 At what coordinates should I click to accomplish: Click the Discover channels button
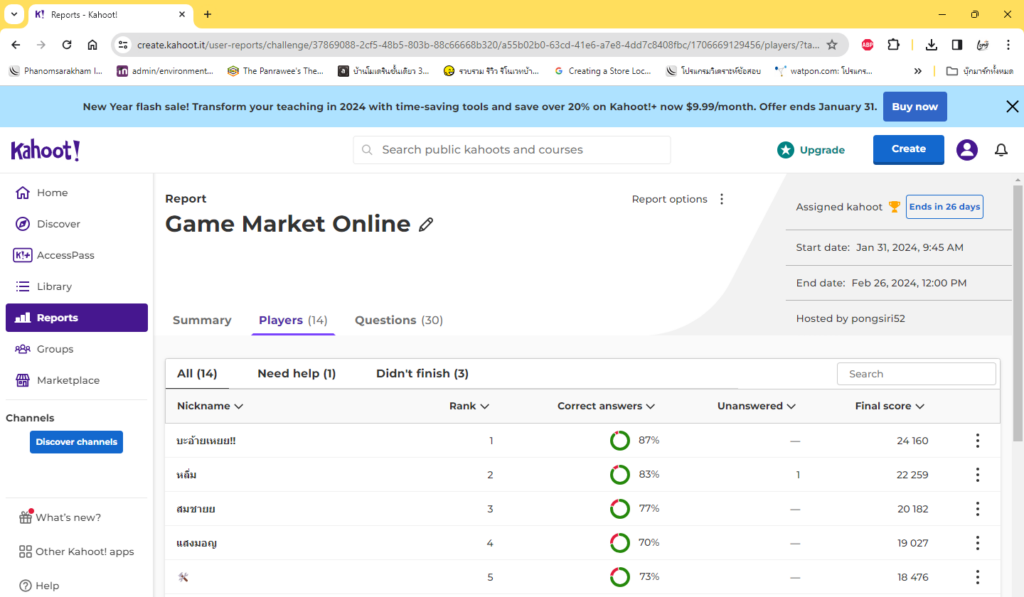[76, 442]
